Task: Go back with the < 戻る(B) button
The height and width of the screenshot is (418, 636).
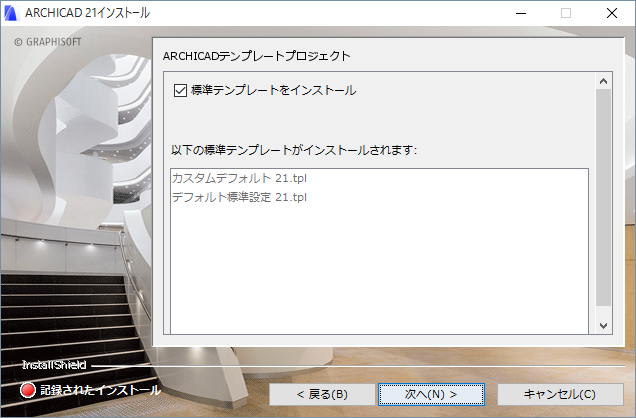Action: [x=322, y=394]
